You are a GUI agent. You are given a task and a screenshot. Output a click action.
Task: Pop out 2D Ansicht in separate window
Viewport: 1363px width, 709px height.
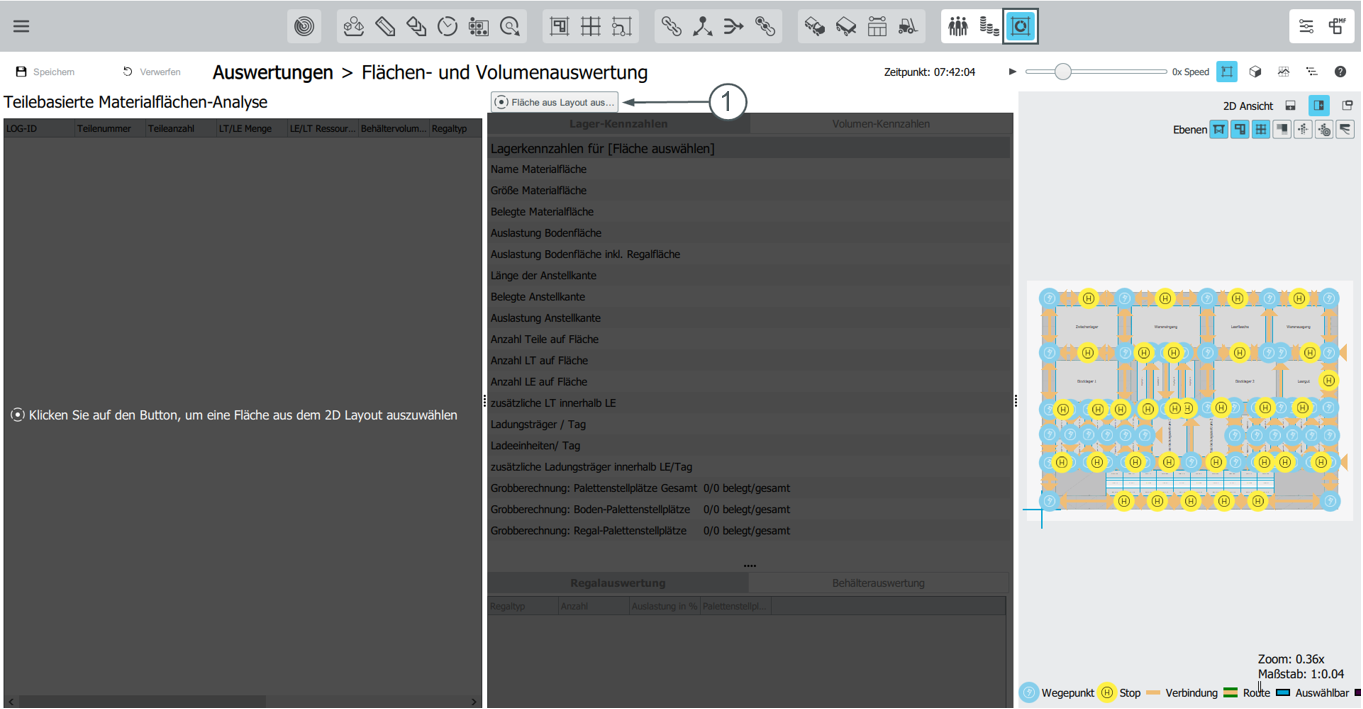1347,105
